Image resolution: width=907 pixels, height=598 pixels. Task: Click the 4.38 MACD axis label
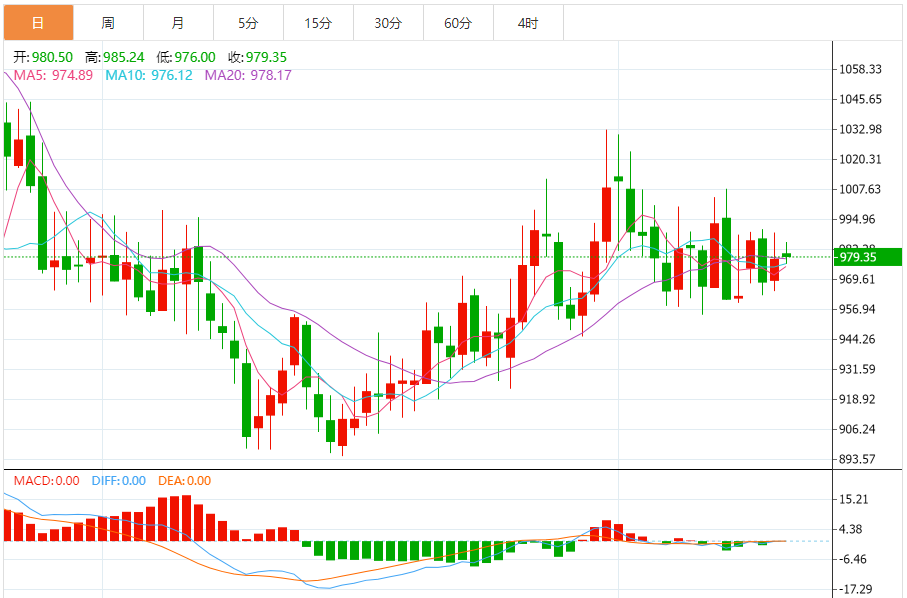pyautogui.click(x=850, y=529)
